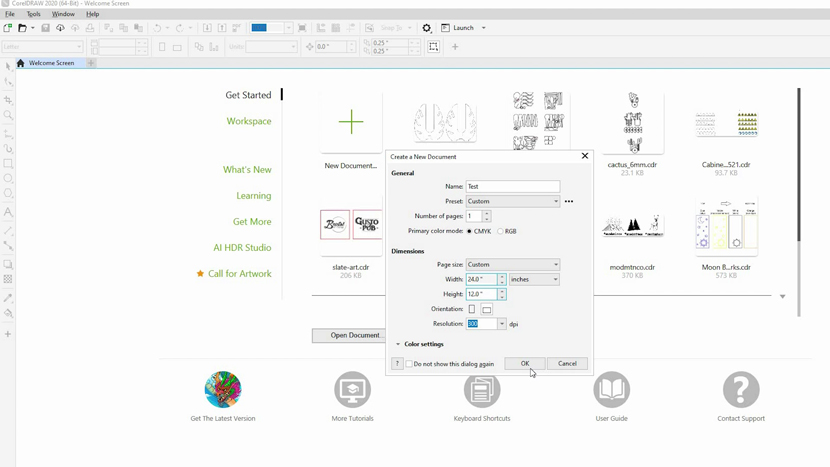The height and width of the screenshot is (467, 830).
Task: Open the Page size dropdown
Action: click(x=513, y=265)
